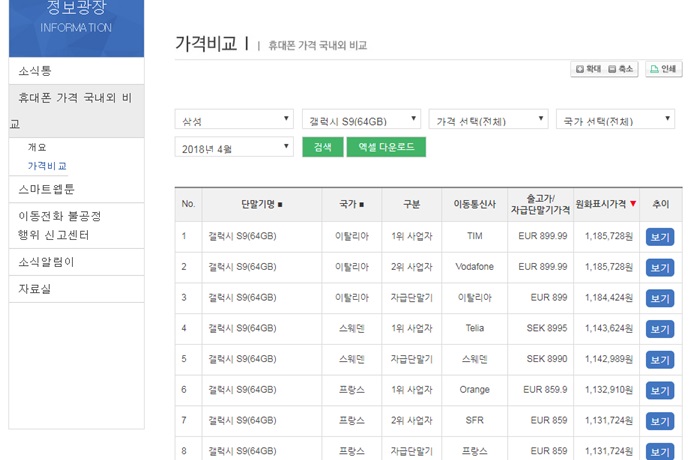
Task: Click the No. column header
Action: click(x=188, y=204)
